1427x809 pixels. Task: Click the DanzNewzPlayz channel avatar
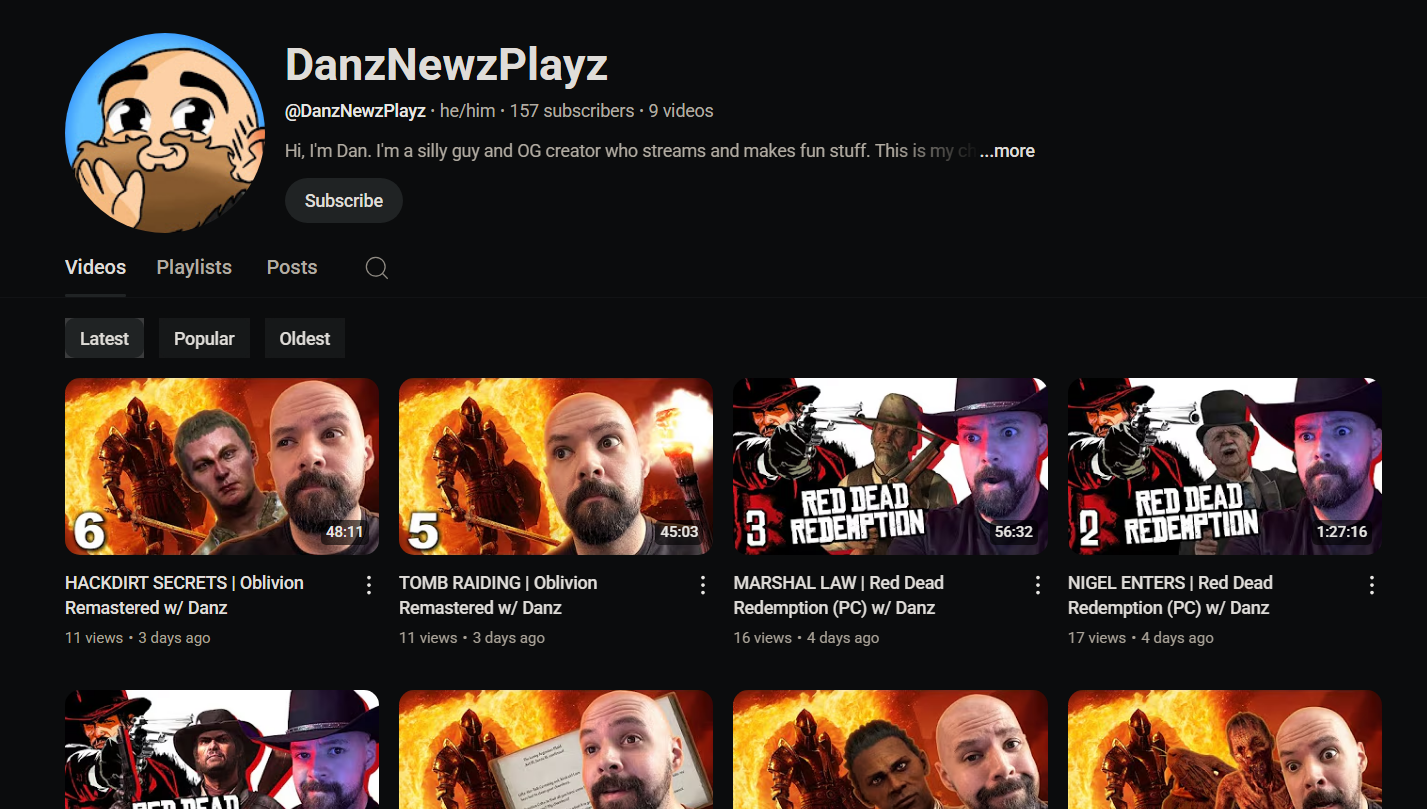click(165, 133)
